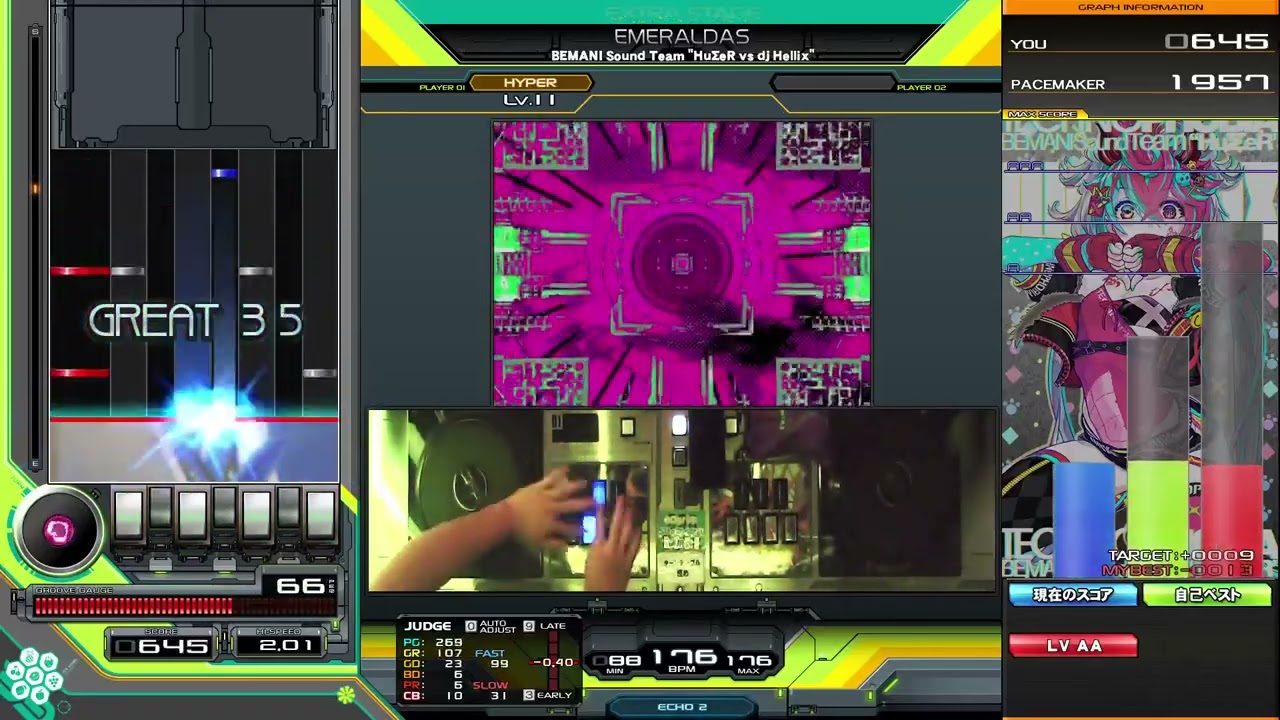Image resolution: width=1280 pixels, height=720 pixels.
Task: Click the falling blue note in the lane
Action: tap(224, 174)
